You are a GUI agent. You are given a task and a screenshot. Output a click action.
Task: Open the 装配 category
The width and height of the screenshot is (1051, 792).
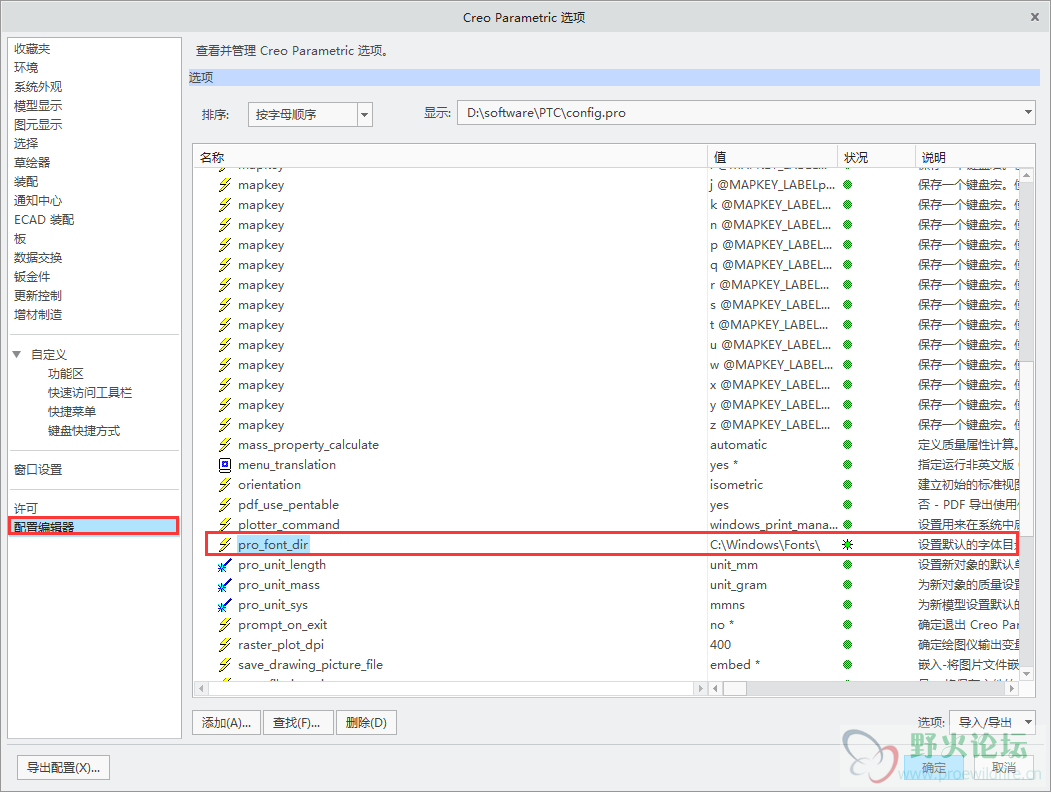click(26, 182)
